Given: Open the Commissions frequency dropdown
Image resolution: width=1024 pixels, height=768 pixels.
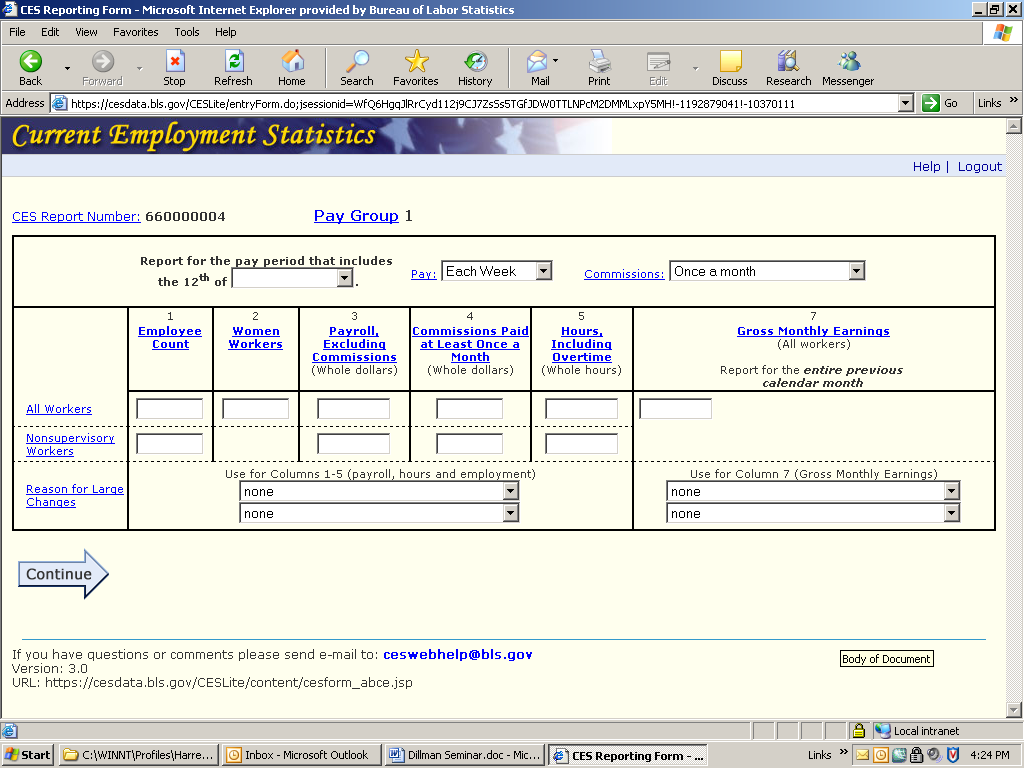Looking at the screenshot, I should pyautogui.click(x=856, y=271).
